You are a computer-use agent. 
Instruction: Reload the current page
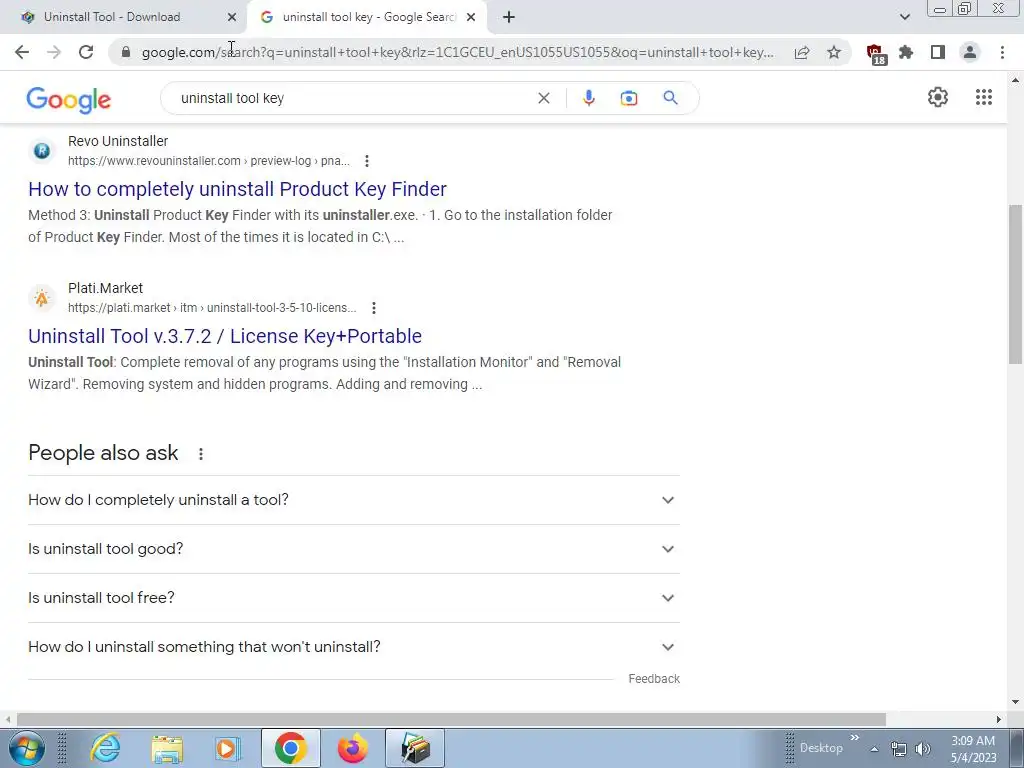pos(86,52)
